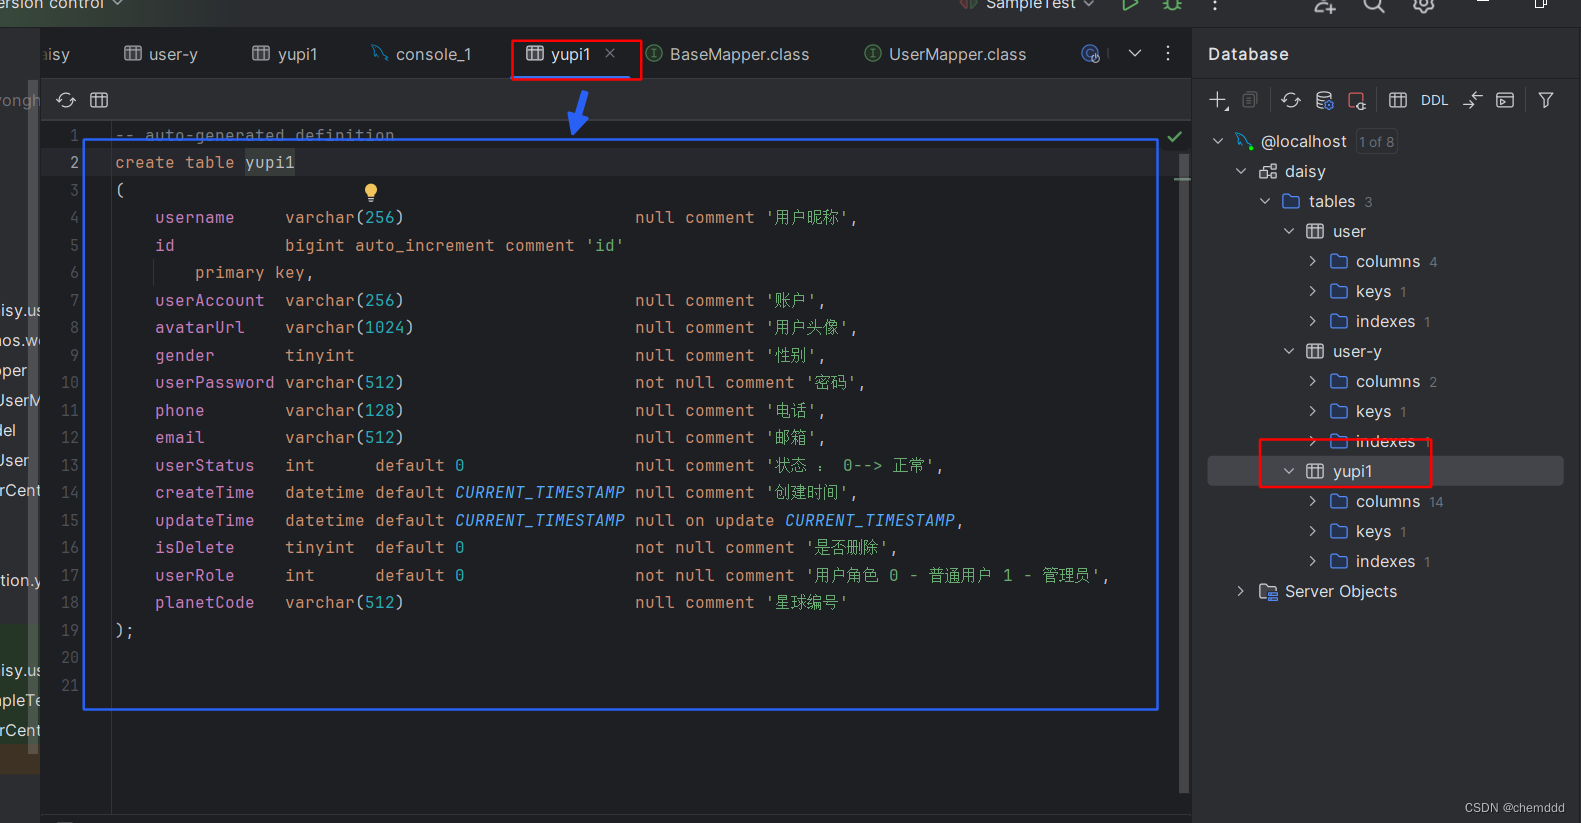Expand columns under user-y table
This screenshot has width=1581, height=823.
(x=1312, y=381)
